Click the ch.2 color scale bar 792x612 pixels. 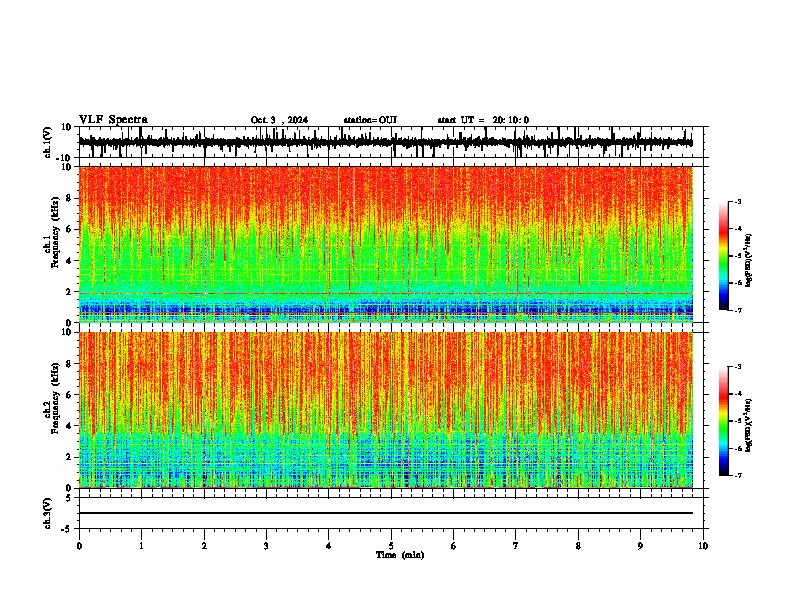click(x=724, y=421)
